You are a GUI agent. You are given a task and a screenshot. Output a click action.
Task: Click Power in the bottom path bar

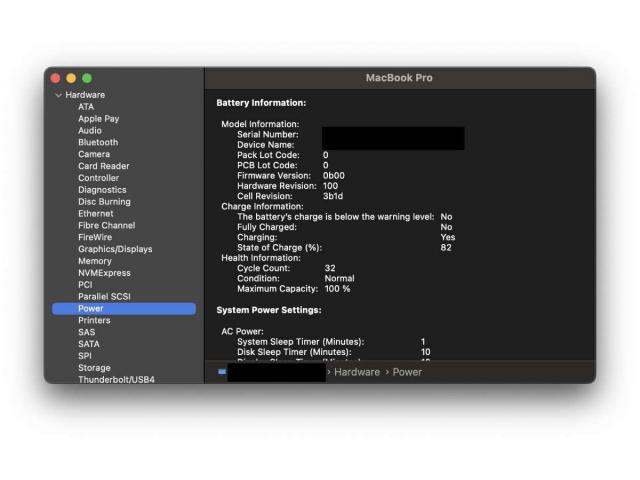point(407,372)
